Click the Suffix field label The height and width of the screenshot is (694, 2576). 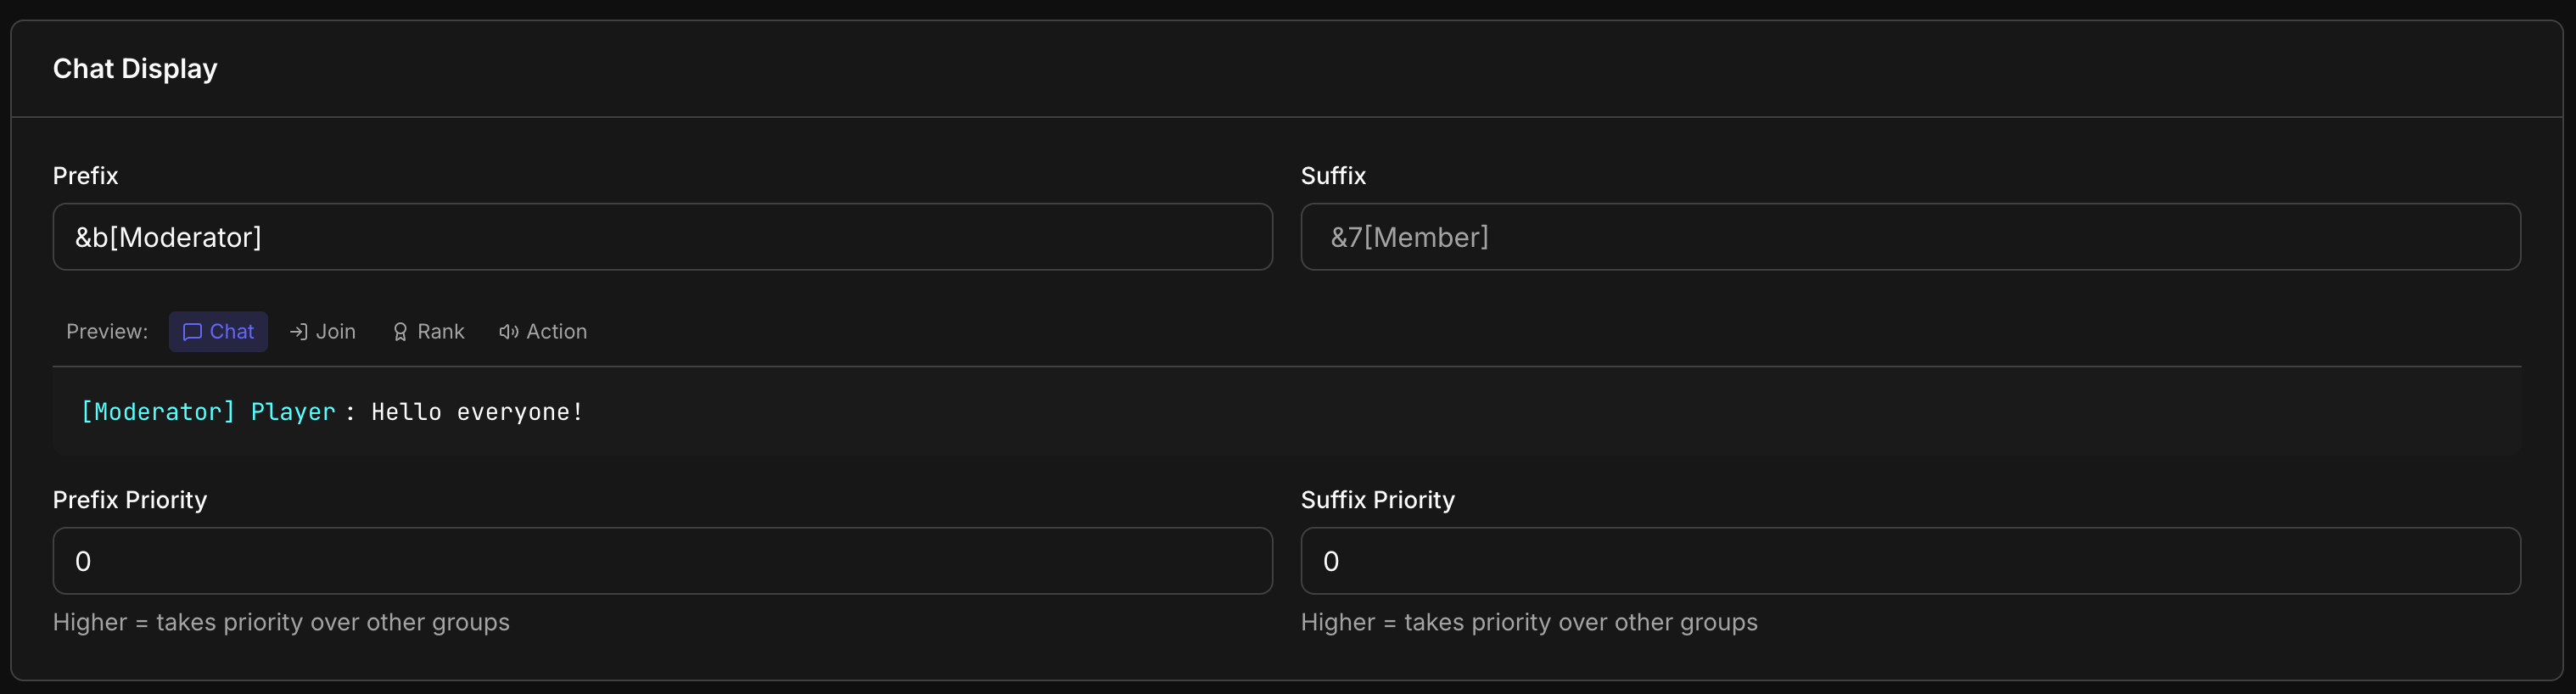1333,176
